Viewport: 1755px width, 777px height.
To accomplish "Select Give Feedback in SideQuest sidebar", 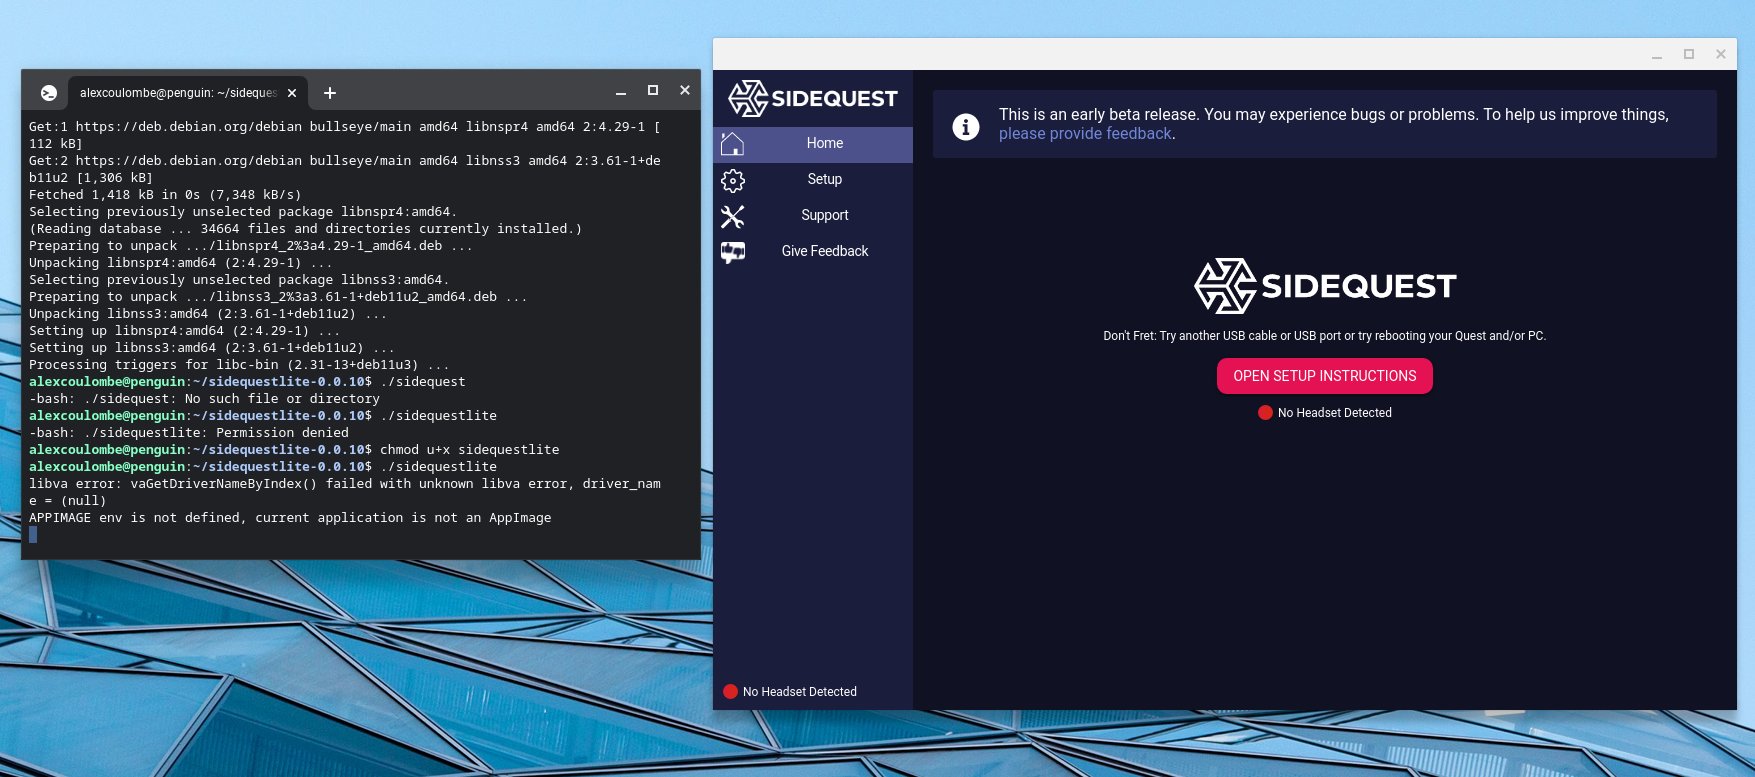I will (x=812, y=252).
